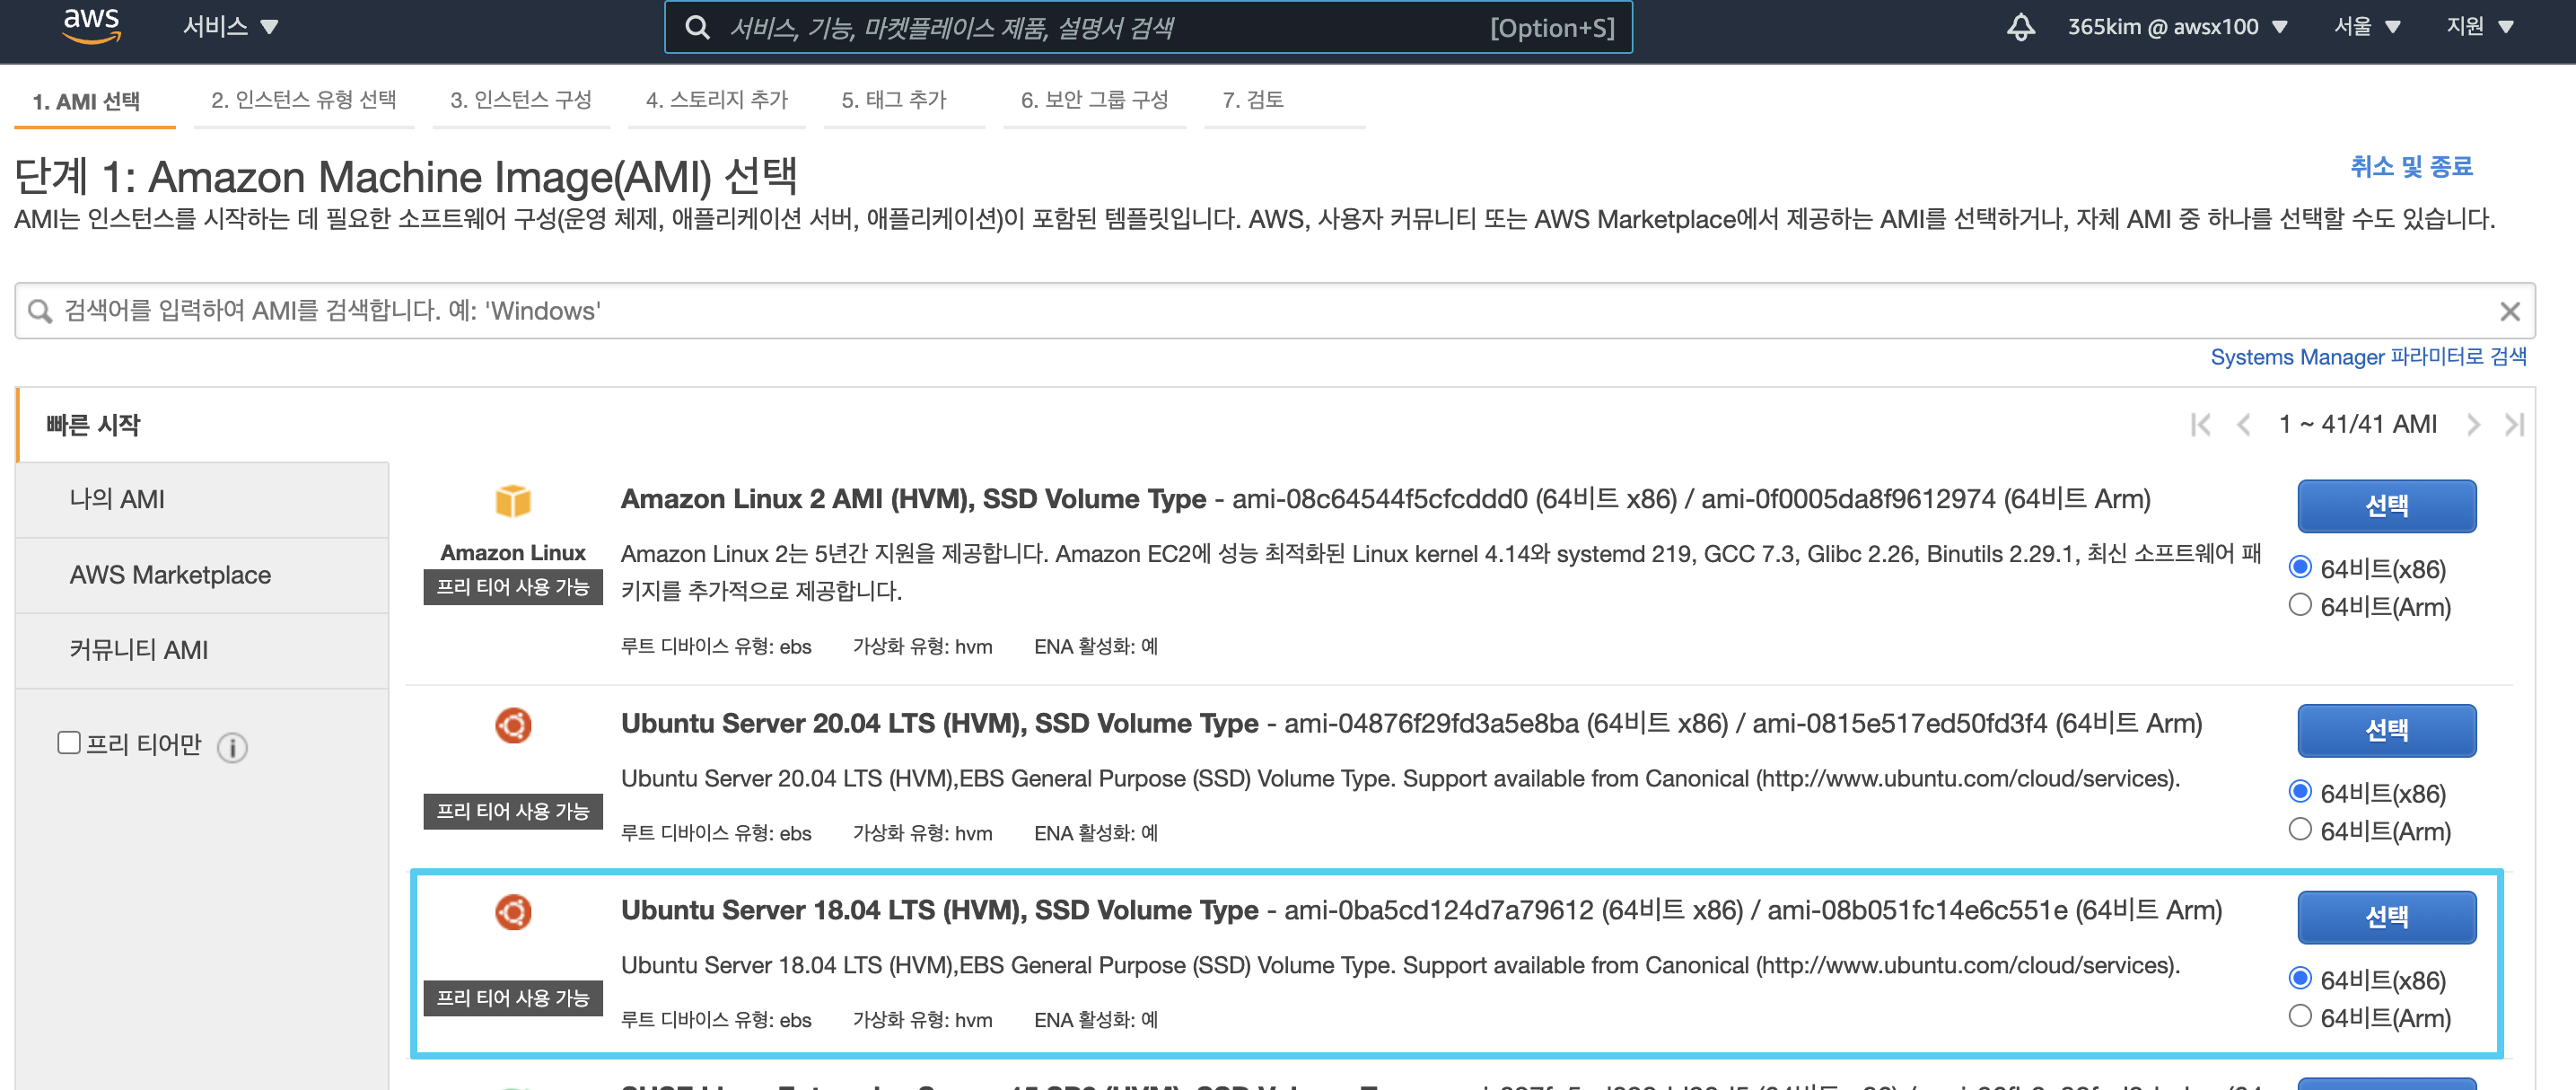
Task: Select 64비트(Arm) for Ubuntu 18.04
Action: [x=2299, y=1017]
